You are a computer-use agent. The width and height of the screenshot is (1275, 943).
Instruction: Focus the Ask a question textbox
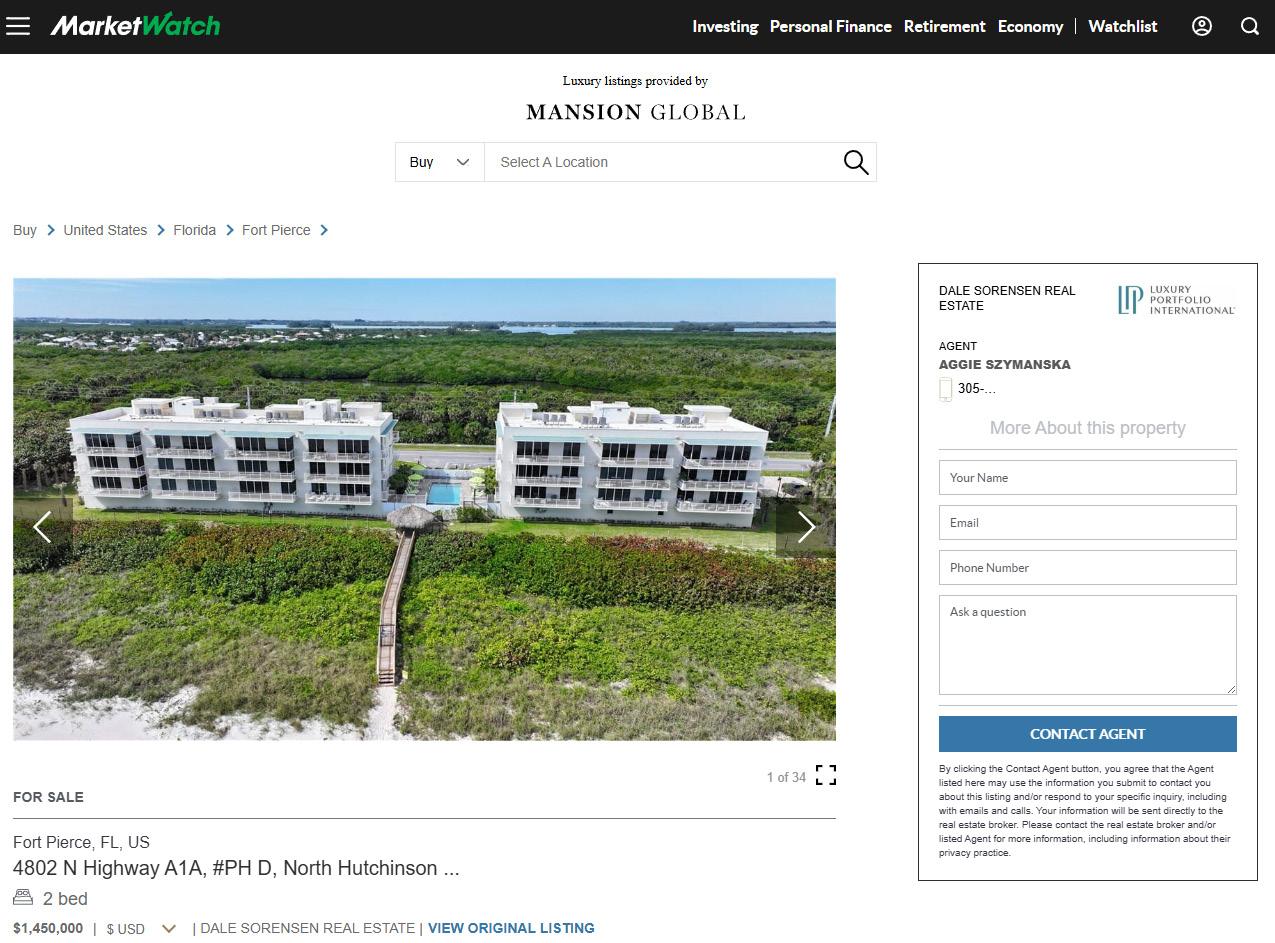point(1087,645)
